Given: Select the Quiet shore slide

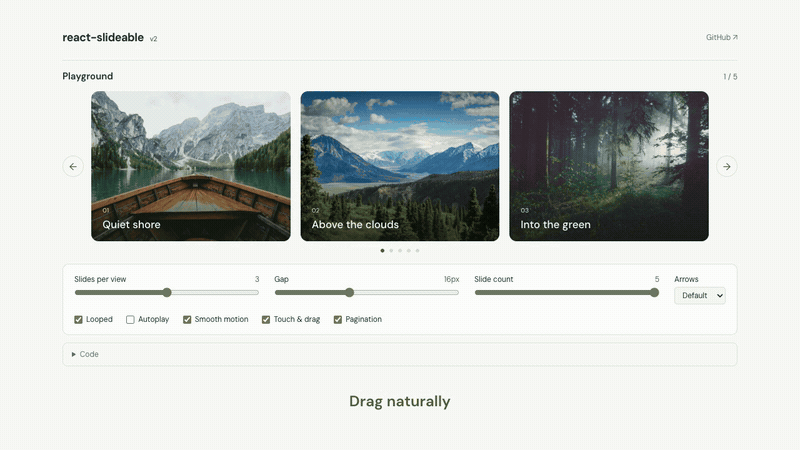Looking at the screenshot, I should (191, 166).
